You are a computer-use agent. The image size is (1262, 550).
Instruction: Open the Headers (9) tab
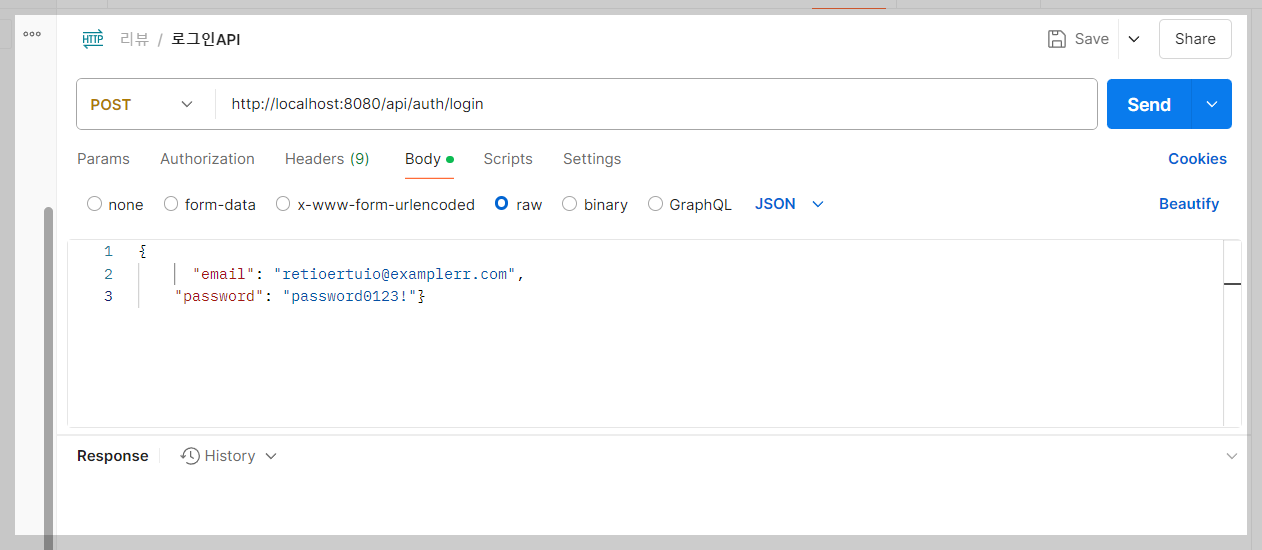327,159
